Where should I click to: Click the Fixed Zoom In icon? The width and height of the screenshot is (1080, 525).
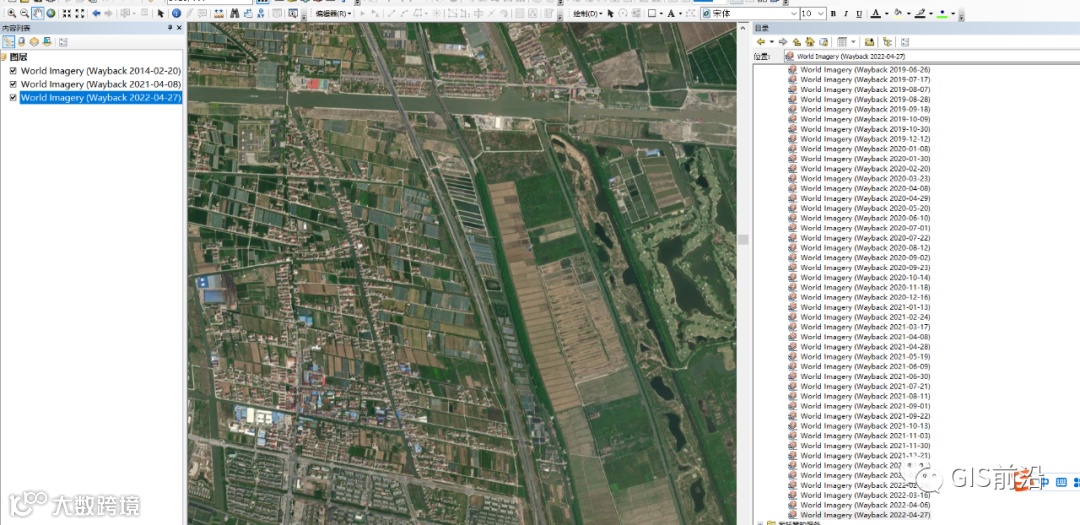coord(67,13)
